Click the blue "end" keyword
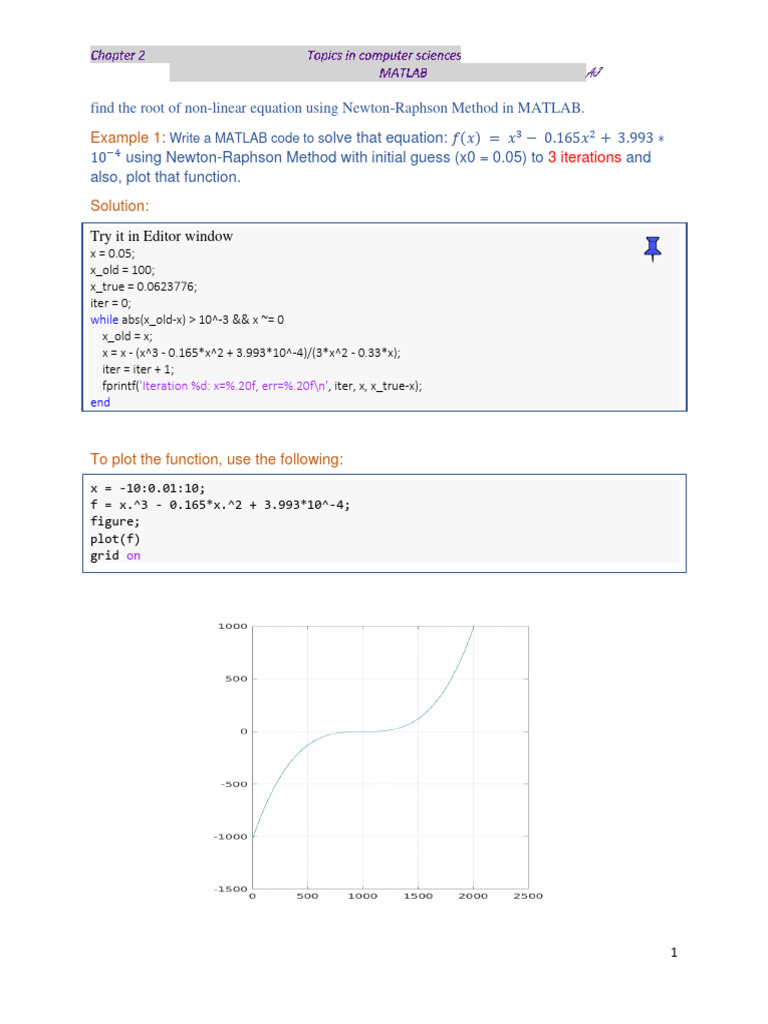768x1024 pixels. pos(101,402)
